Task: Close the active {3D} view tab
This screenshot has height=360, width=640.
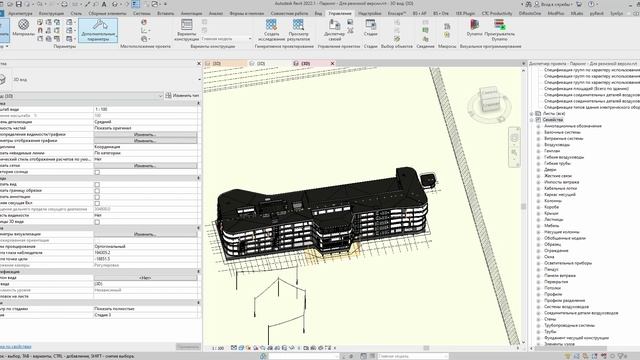Action: (x=332, y=64)
